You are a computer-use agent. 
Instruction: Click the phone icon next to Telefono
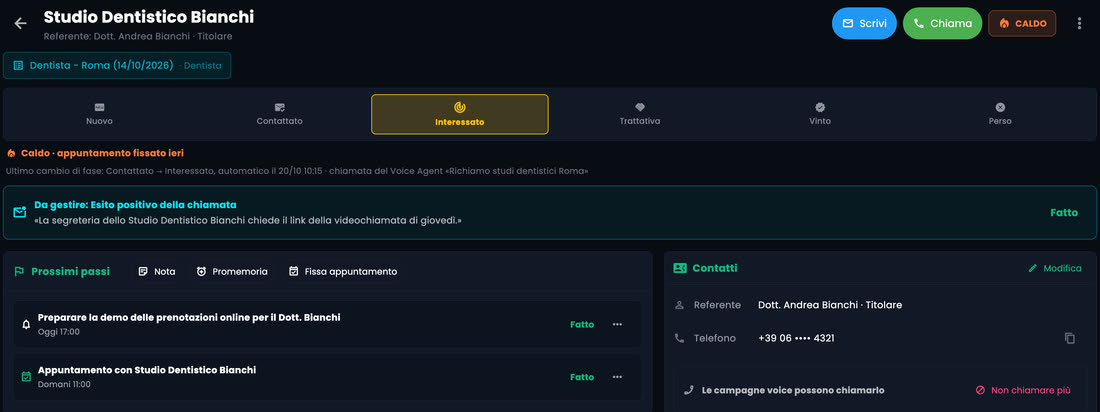[679, 338]
